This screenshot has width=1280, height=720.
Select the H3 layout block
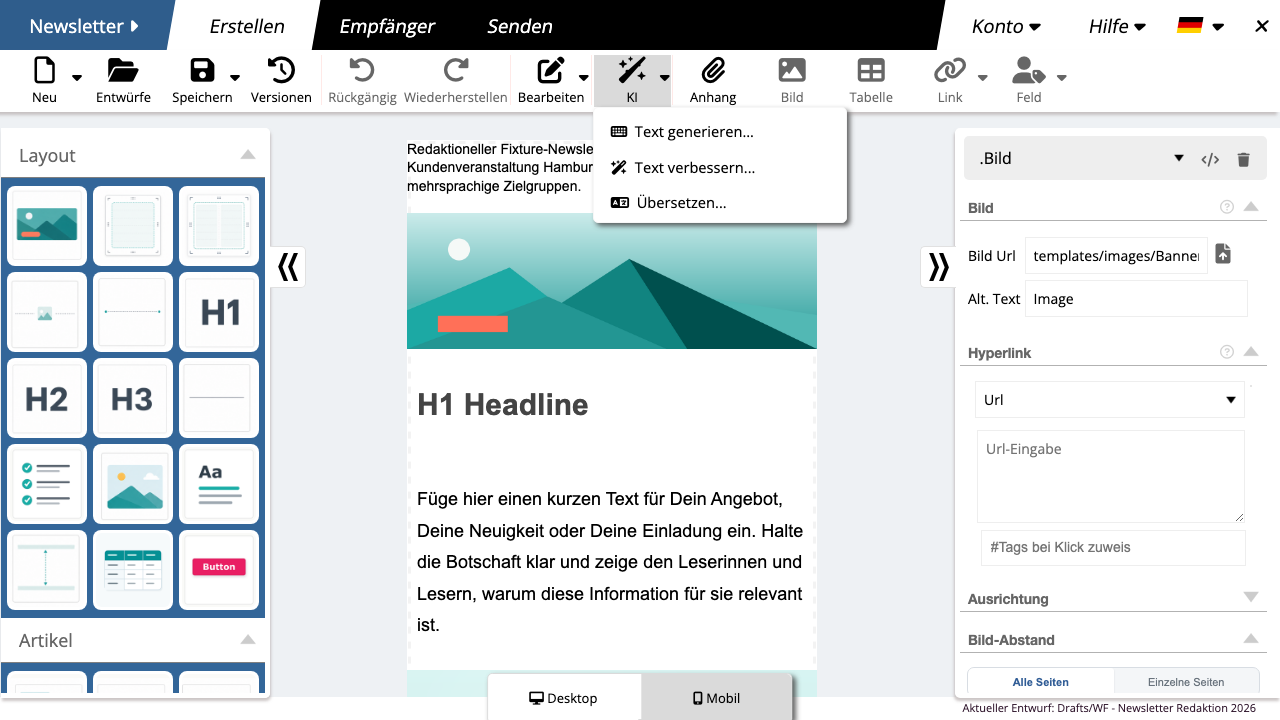click(x=133, y=399)
